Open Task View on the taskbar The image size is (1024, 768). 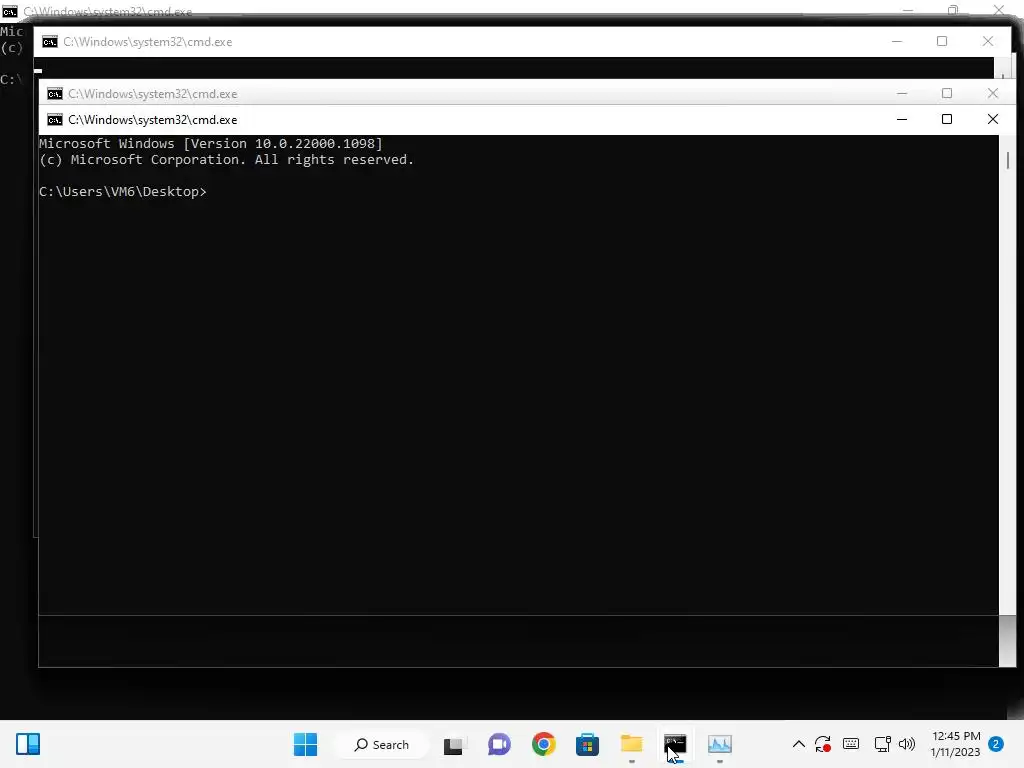pyautogui.click(x=454, y=744)
